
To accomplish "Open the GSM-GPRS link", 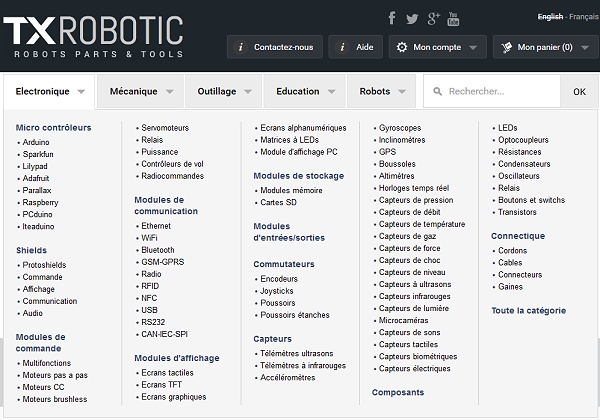I will (163, 262).
